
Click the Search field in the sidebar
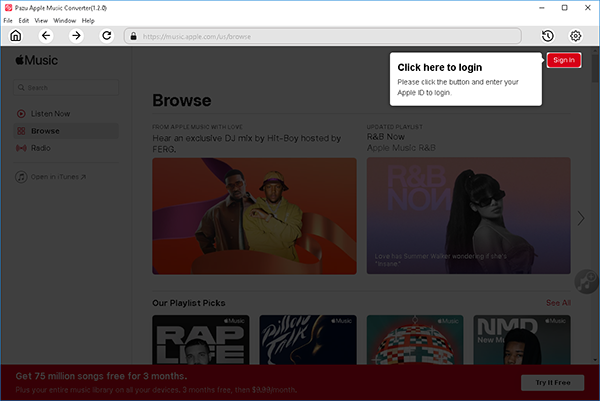click(x=66, y=88)
